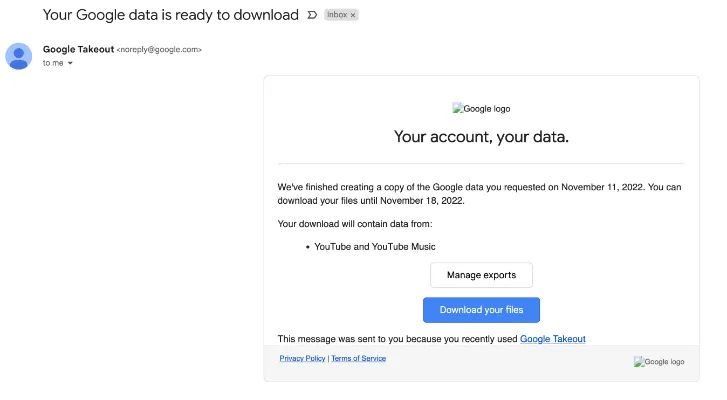
Task: Click the Inbox label chip
Action: click(341, 15)
